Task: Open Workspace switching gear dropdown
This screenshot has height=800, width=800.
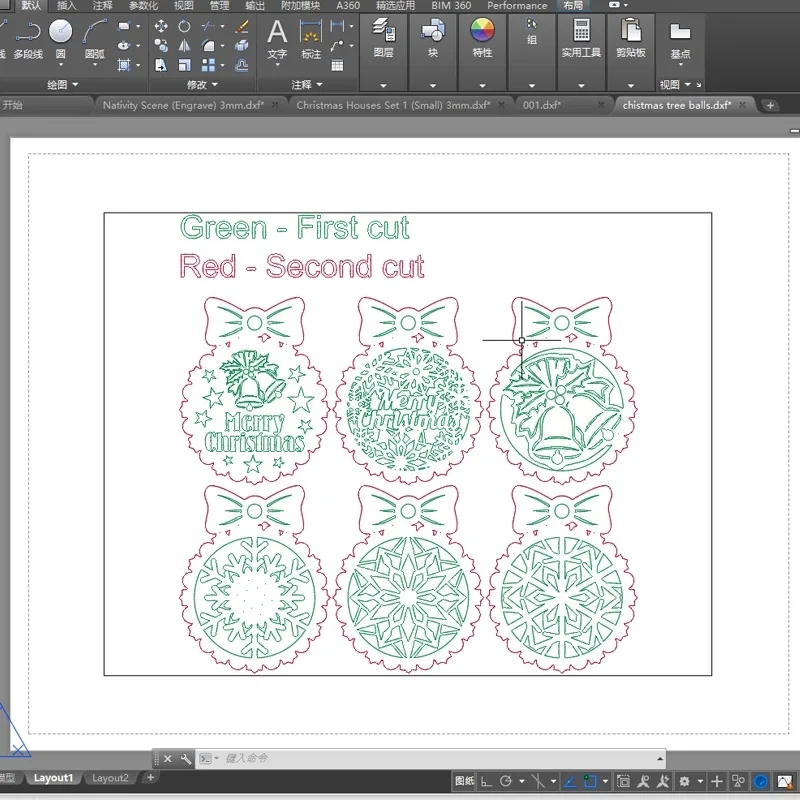Action: pyautogui.click(x=700, y=781)
